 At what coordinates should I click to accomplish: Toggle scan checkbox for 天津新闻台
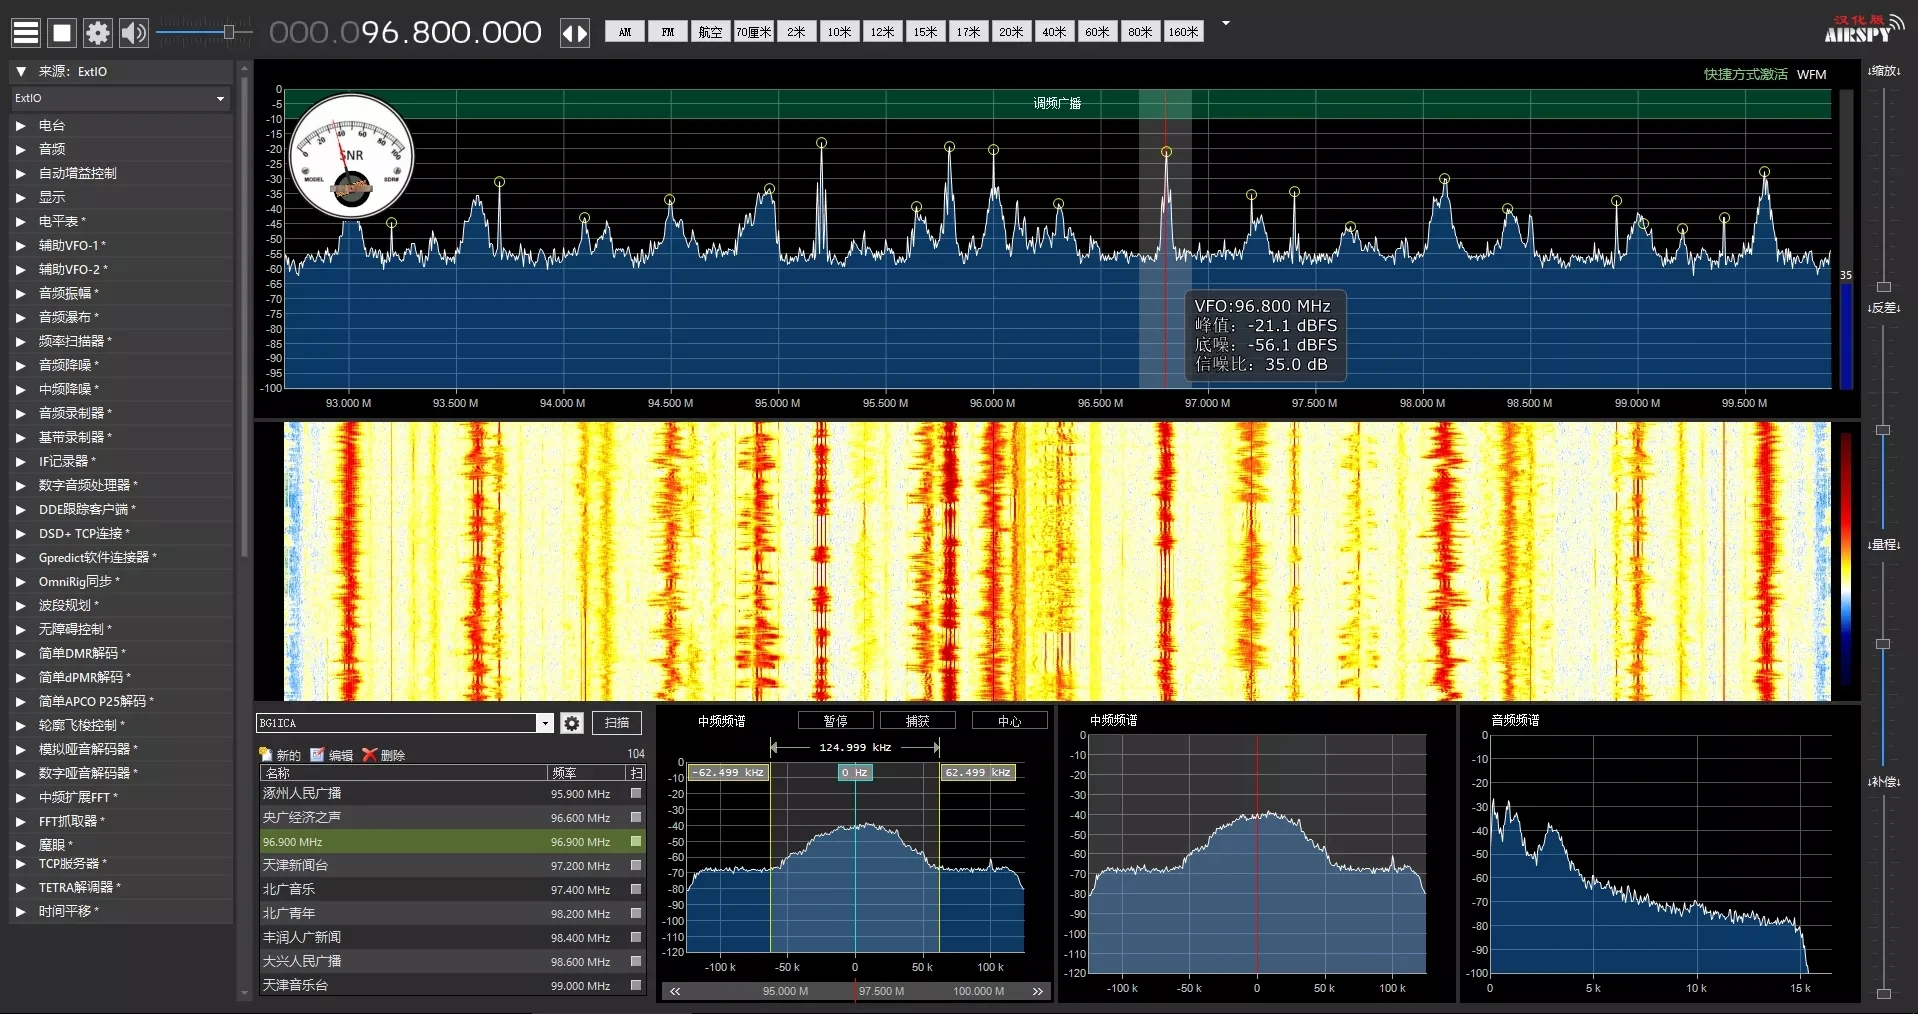pos(635,866)
